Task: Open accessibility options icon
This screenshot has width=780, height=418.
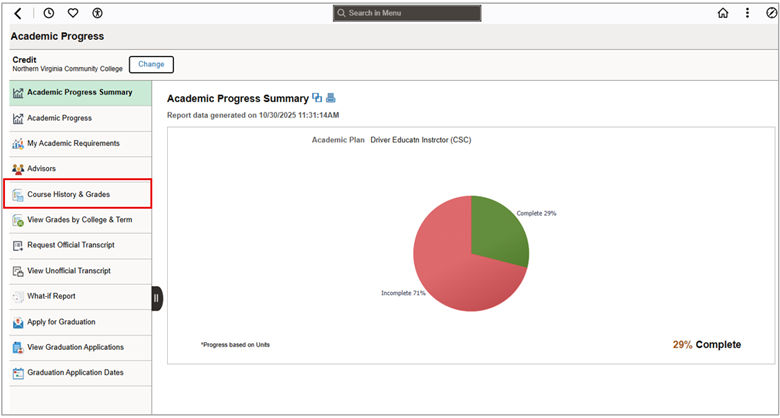Action: [97, 13]
